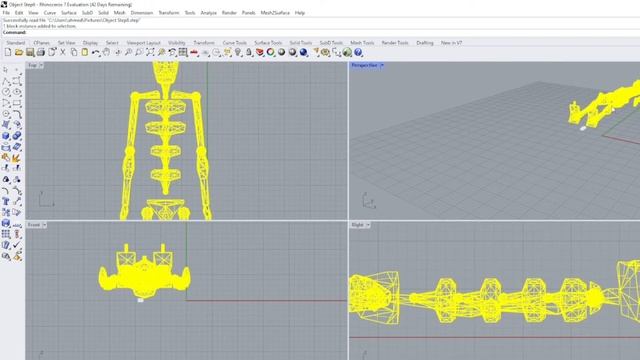This screenshot has height=360, width=640.
Task: Open the Perspective viewport dropdown arrow
Action: (x=382, y=65)
